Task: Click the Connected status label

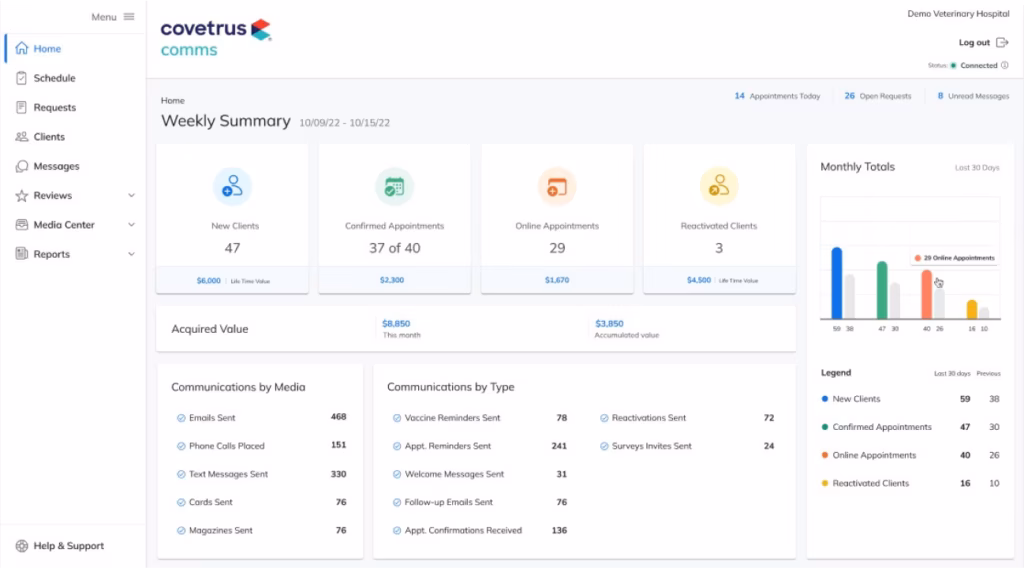Action: coord(978,65)
